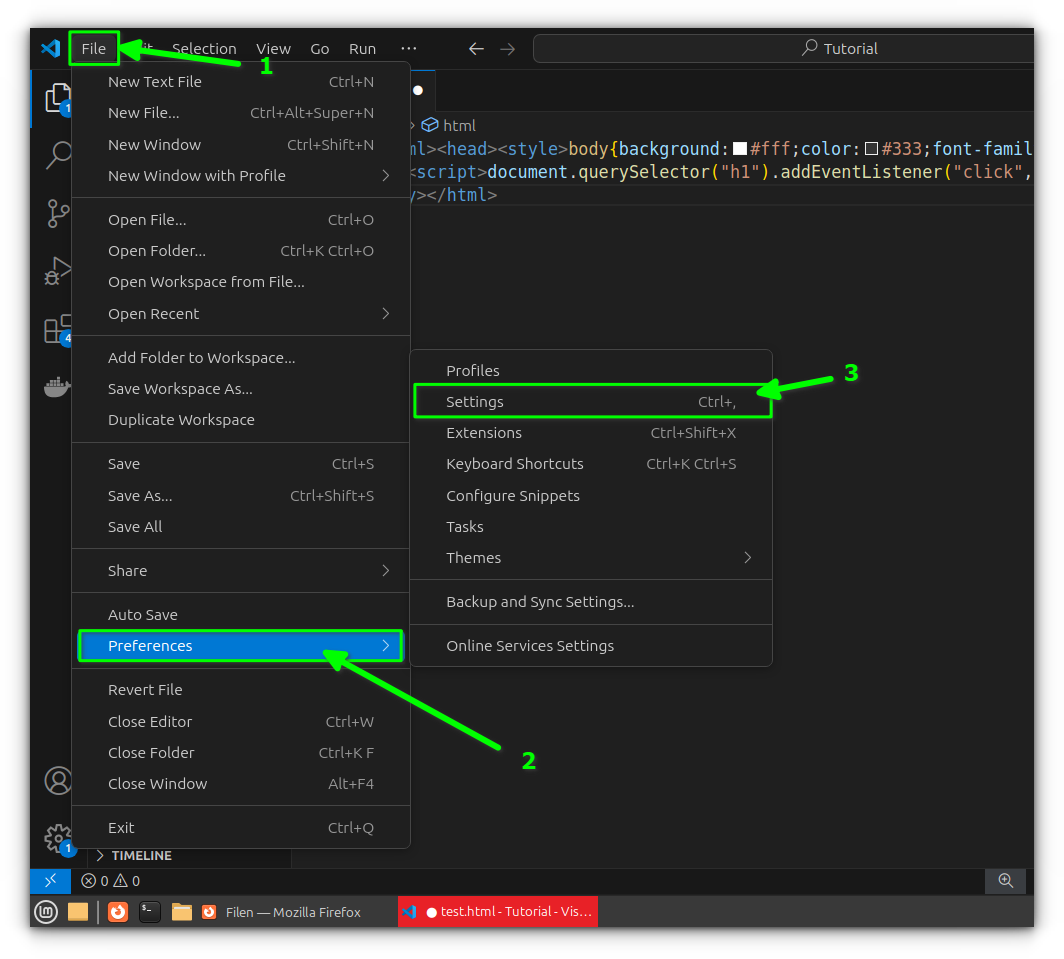Open the Explorer view in activity bar
1064x959 pixels.
55,98
